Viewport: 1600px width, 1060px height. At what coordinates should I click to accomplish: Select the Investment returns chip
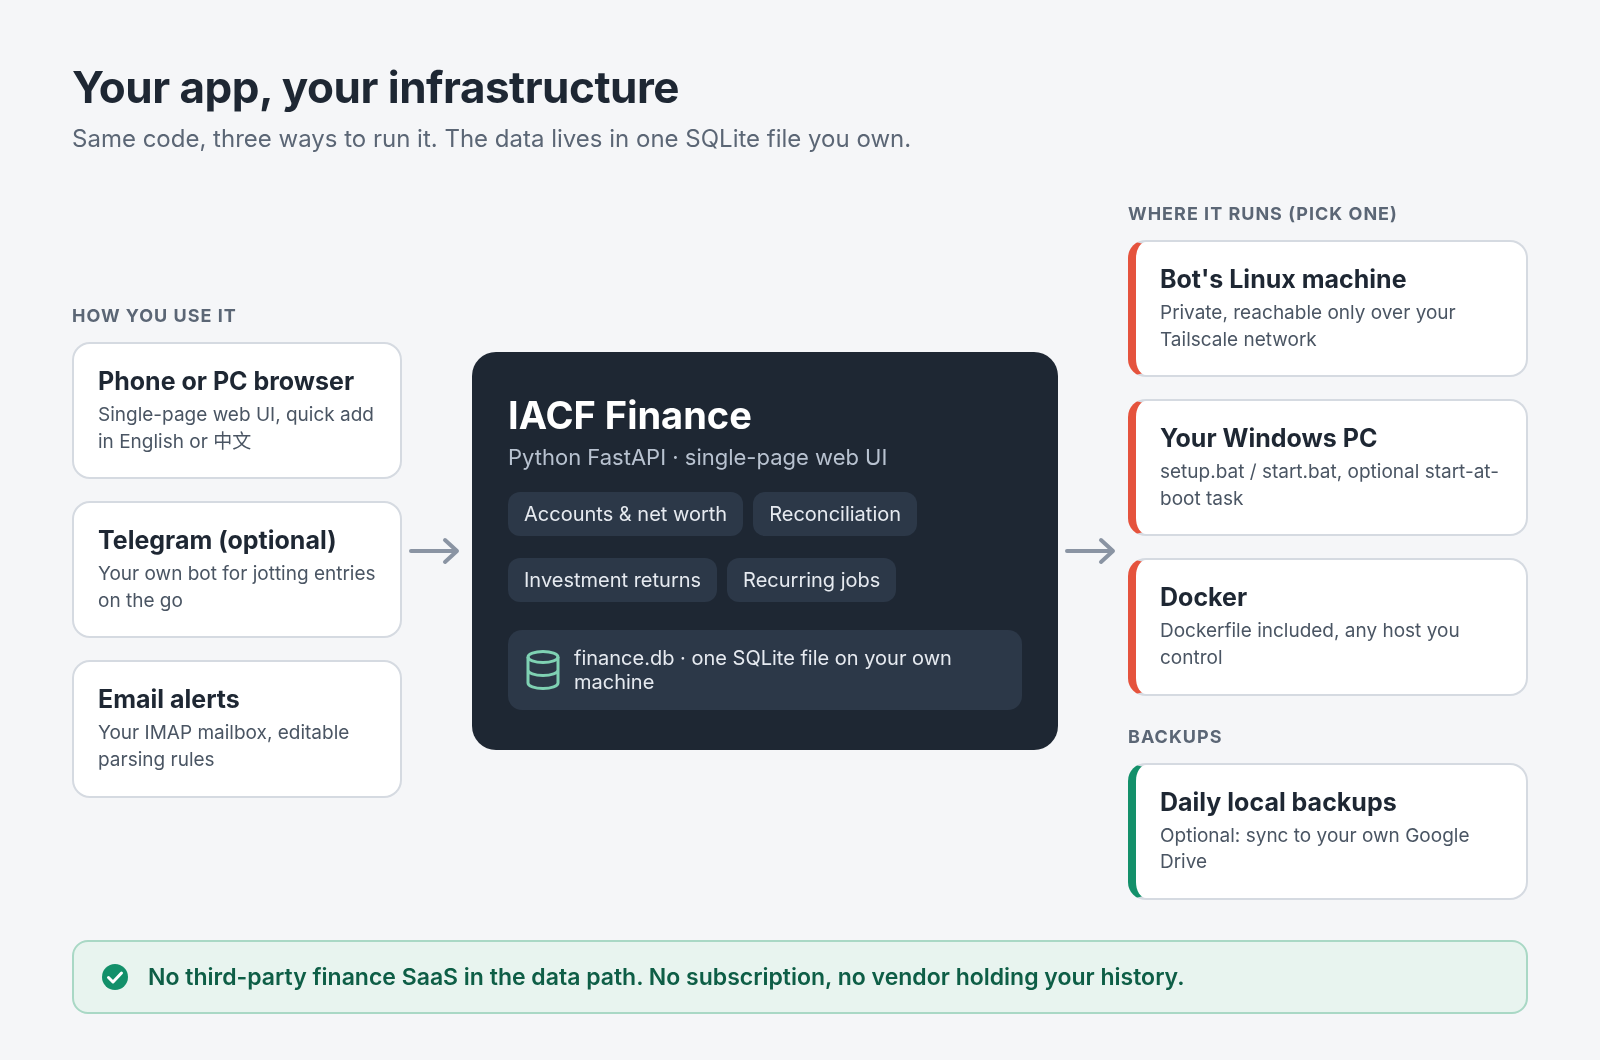click(612, 580)
